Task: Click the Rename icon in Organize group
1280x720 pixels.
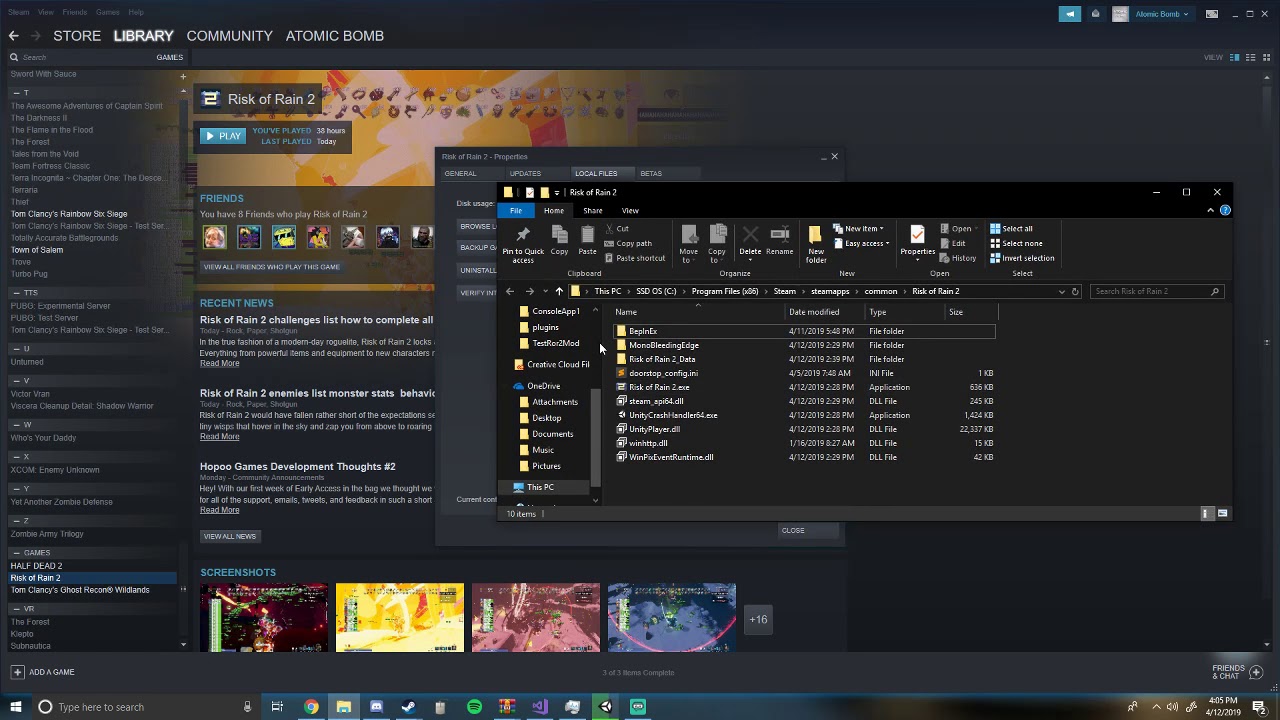Action: (x=779, y=240)
